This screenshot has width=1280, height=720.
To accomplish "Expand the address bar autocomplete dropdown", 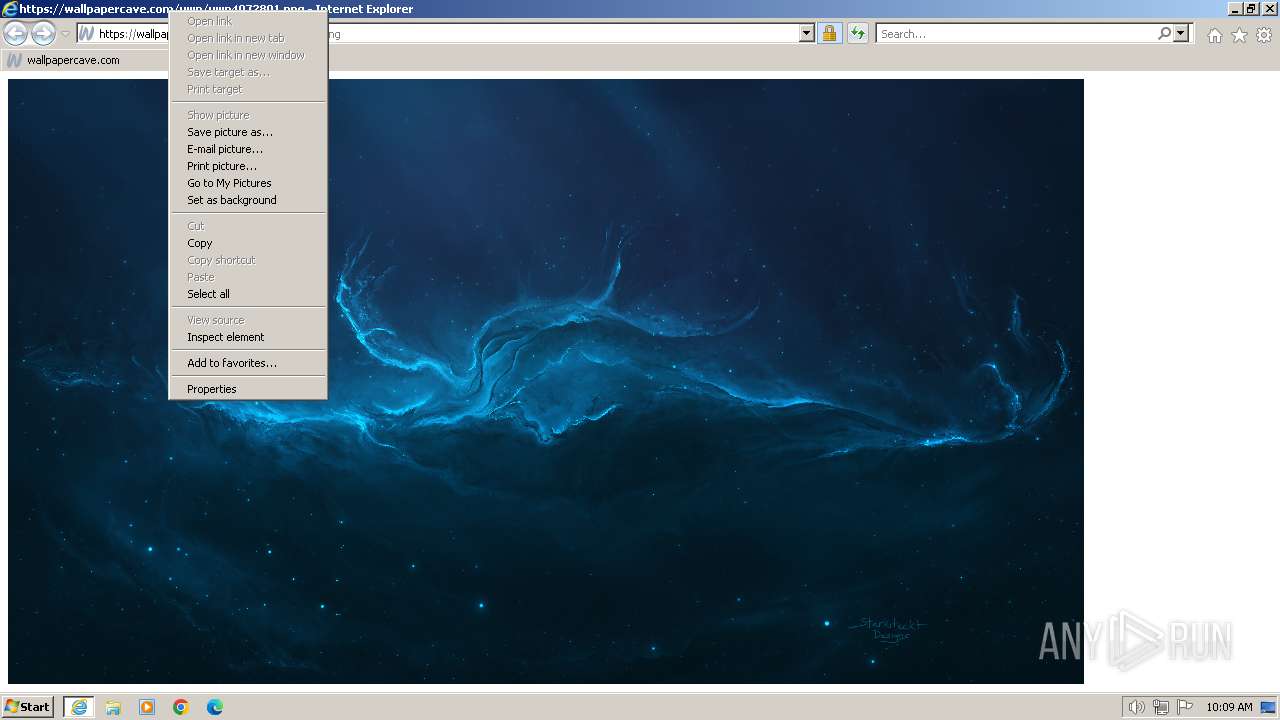I will pyautogui.click(x=807, y=34).
